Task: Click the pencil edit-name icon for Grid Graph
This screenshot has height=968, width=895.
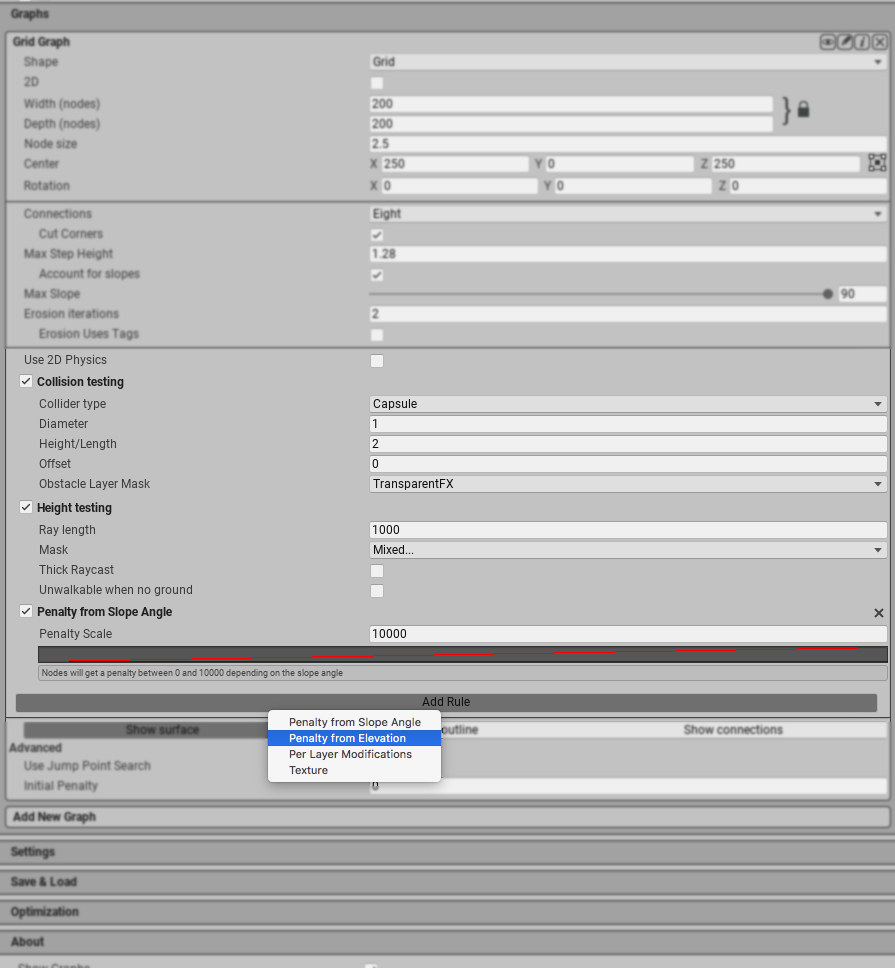Action: click(x=845, y=42)
